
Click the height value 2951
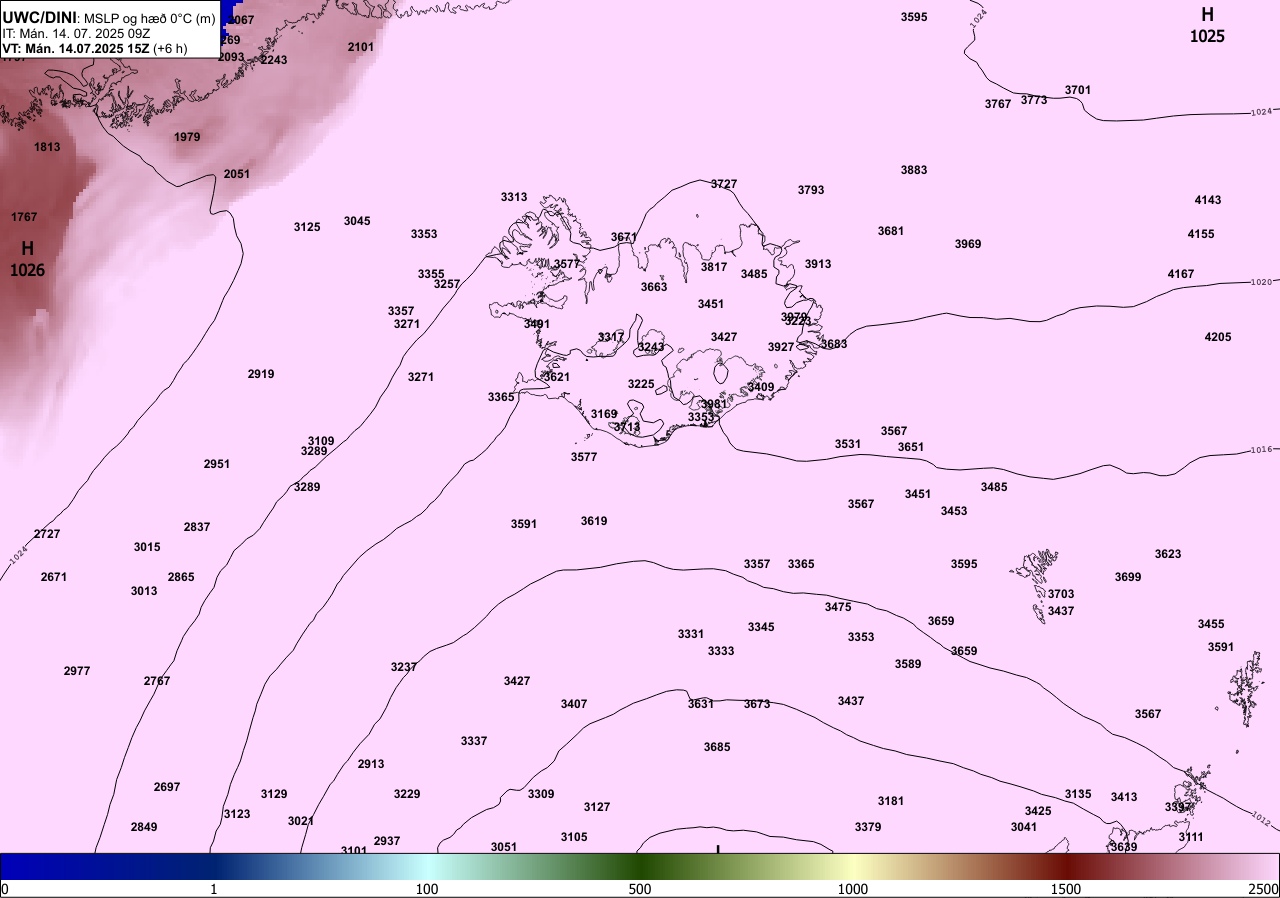217,464
